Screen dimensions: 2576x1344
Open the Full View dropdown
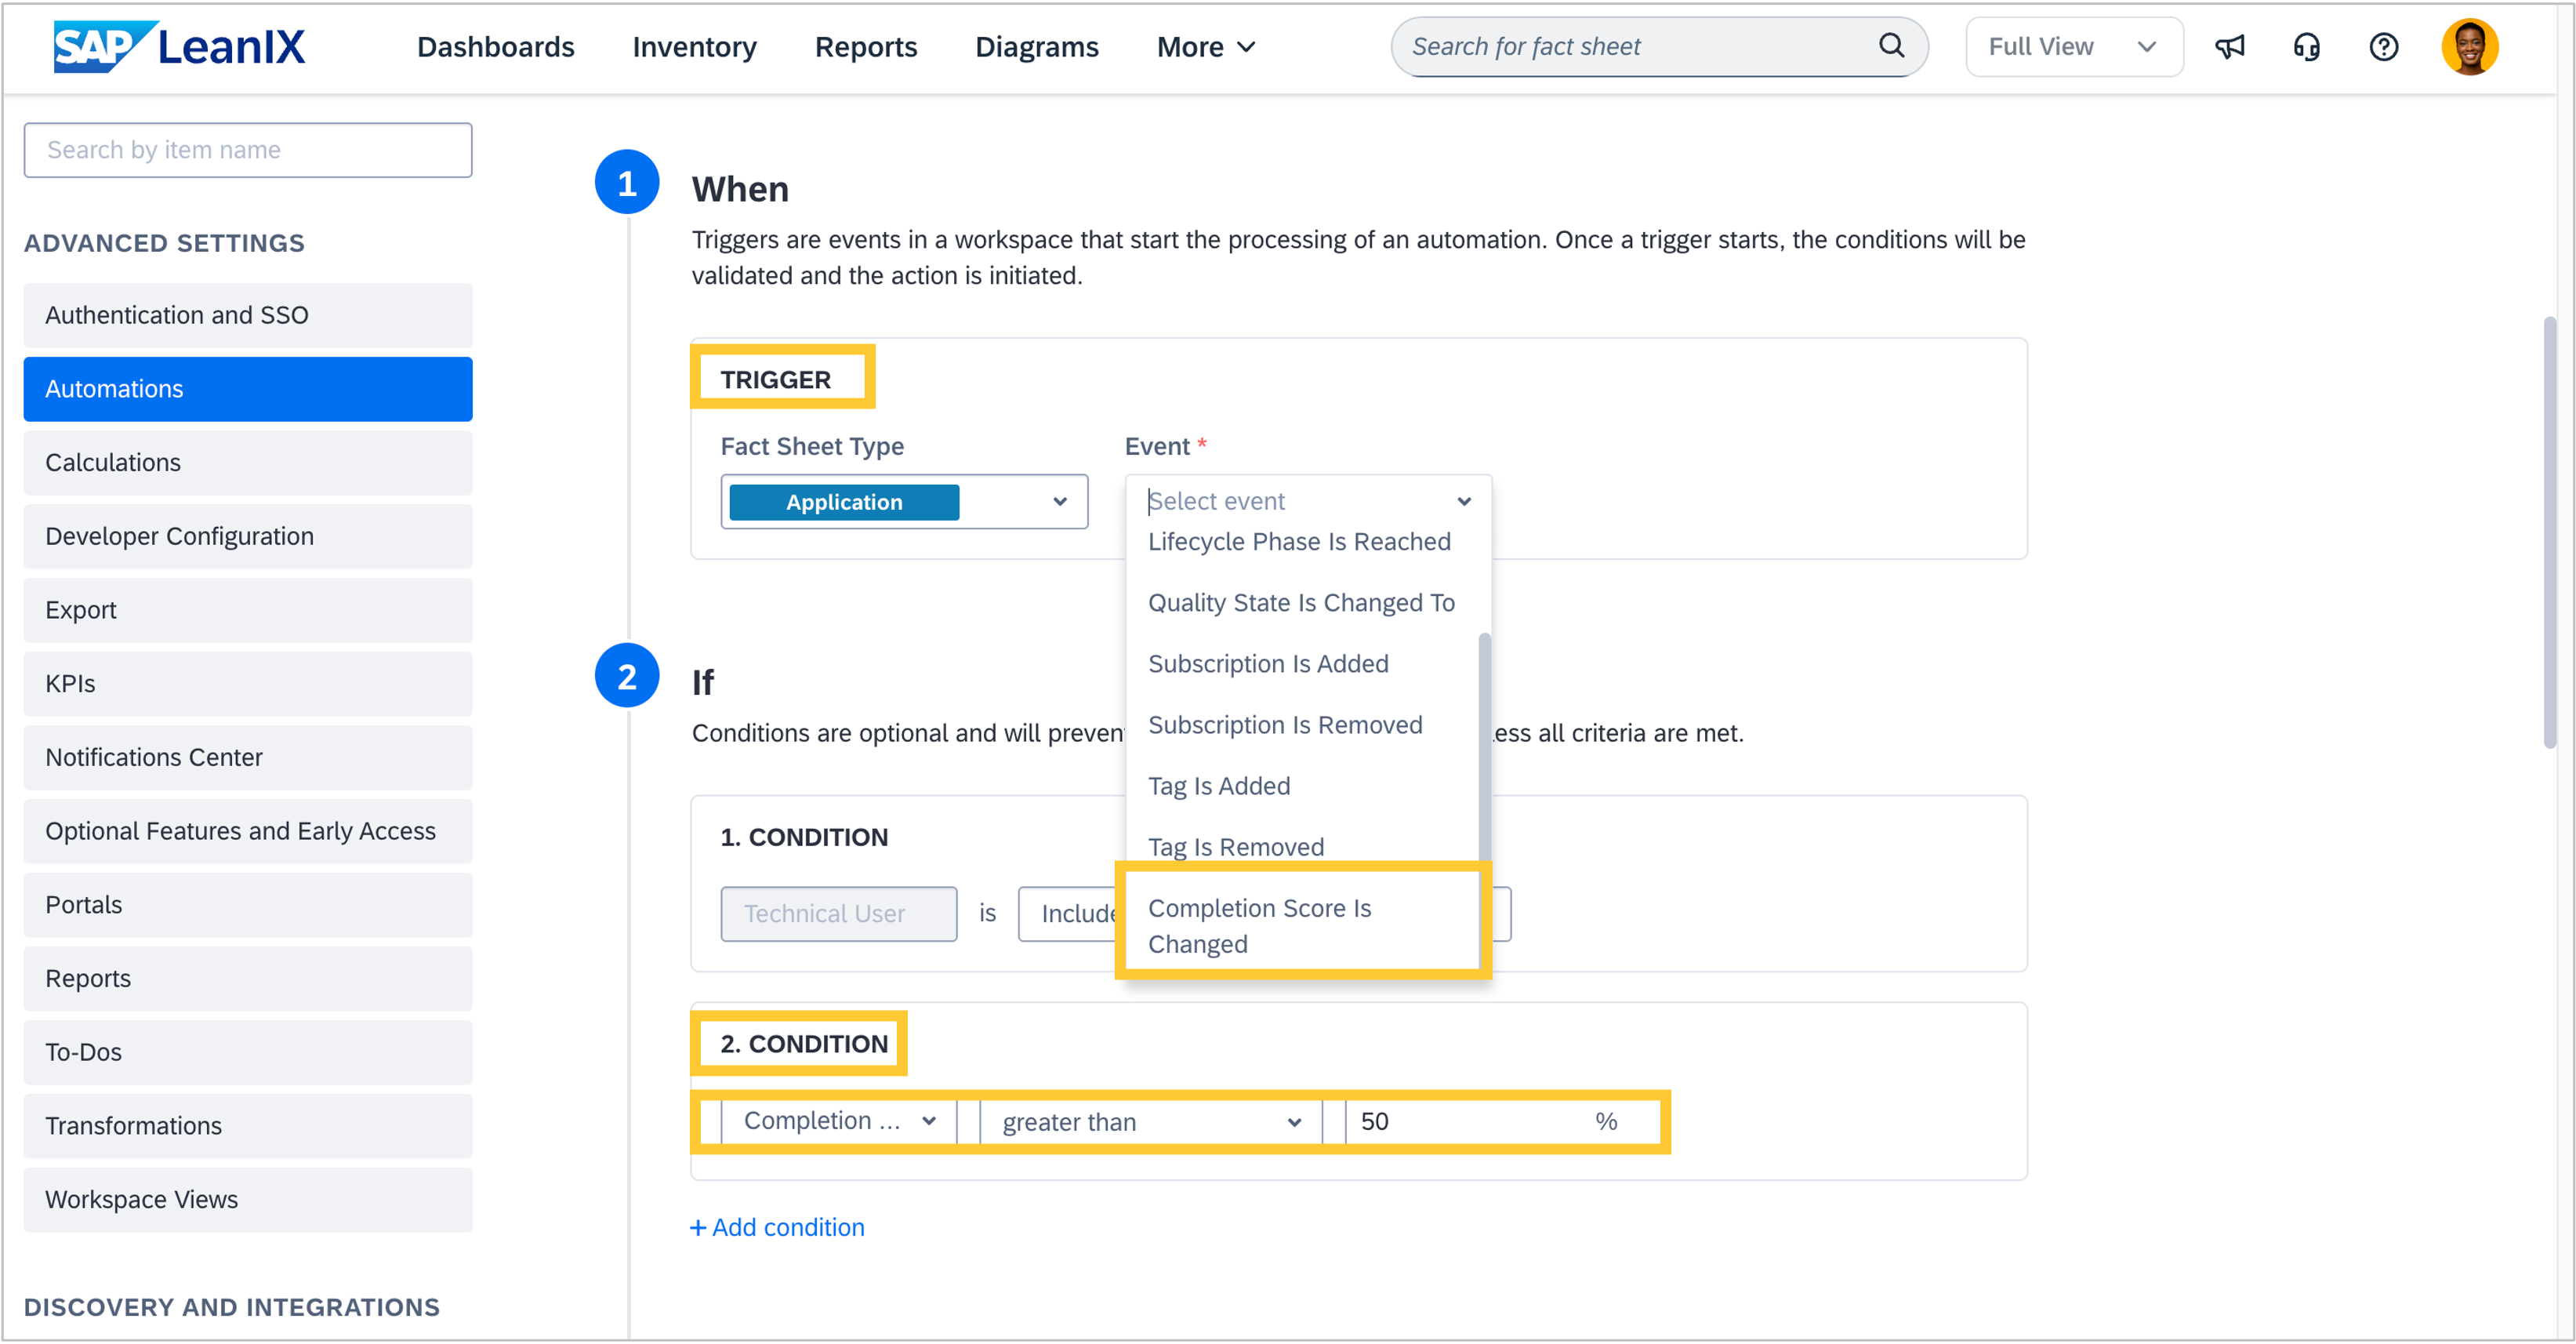[2073, 47]
